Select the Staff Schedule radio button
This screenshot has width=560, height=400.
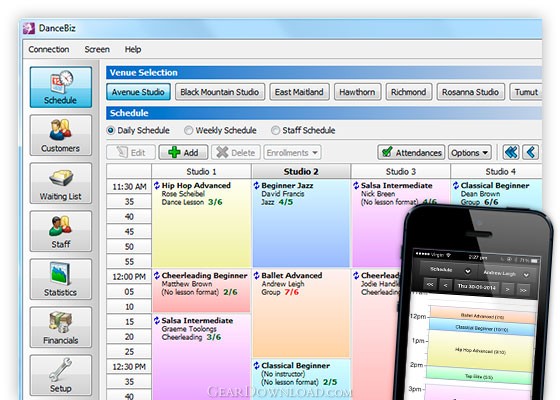275,130
